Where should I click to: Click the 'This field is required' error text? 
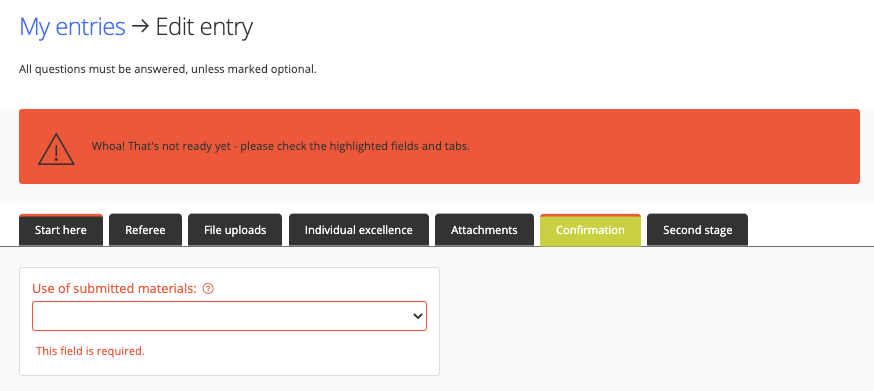90,351
